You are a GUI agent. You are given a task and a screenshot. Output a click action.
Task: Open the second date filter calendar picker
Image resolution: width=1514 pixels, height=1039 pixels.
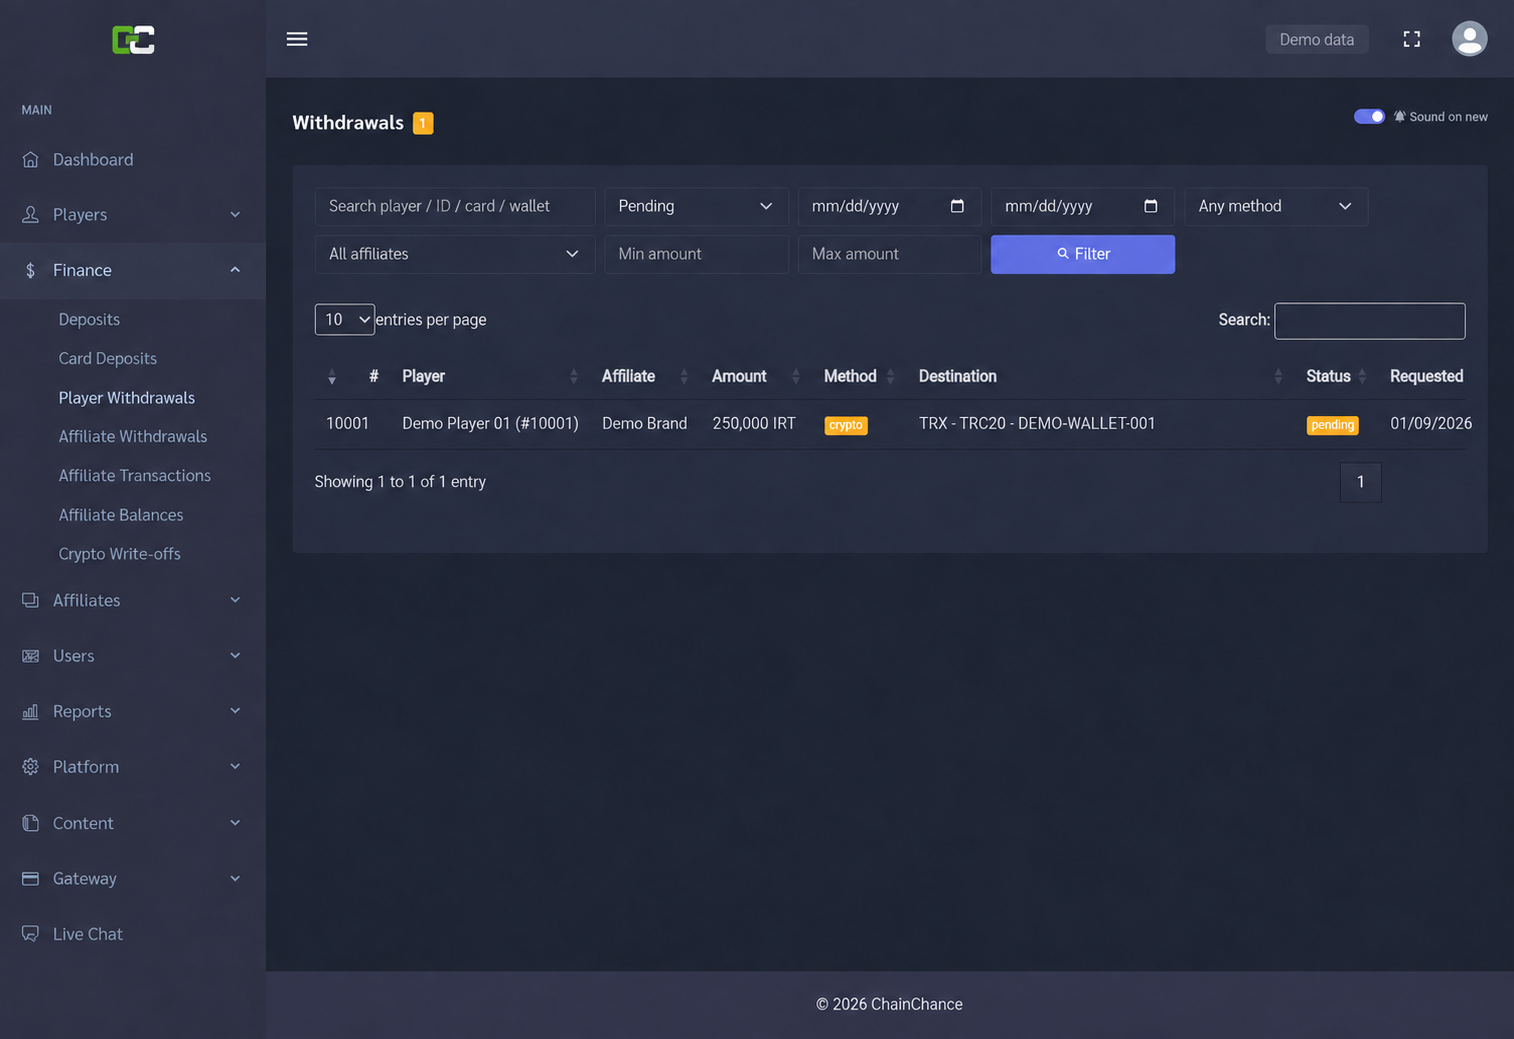[1150, 206]
